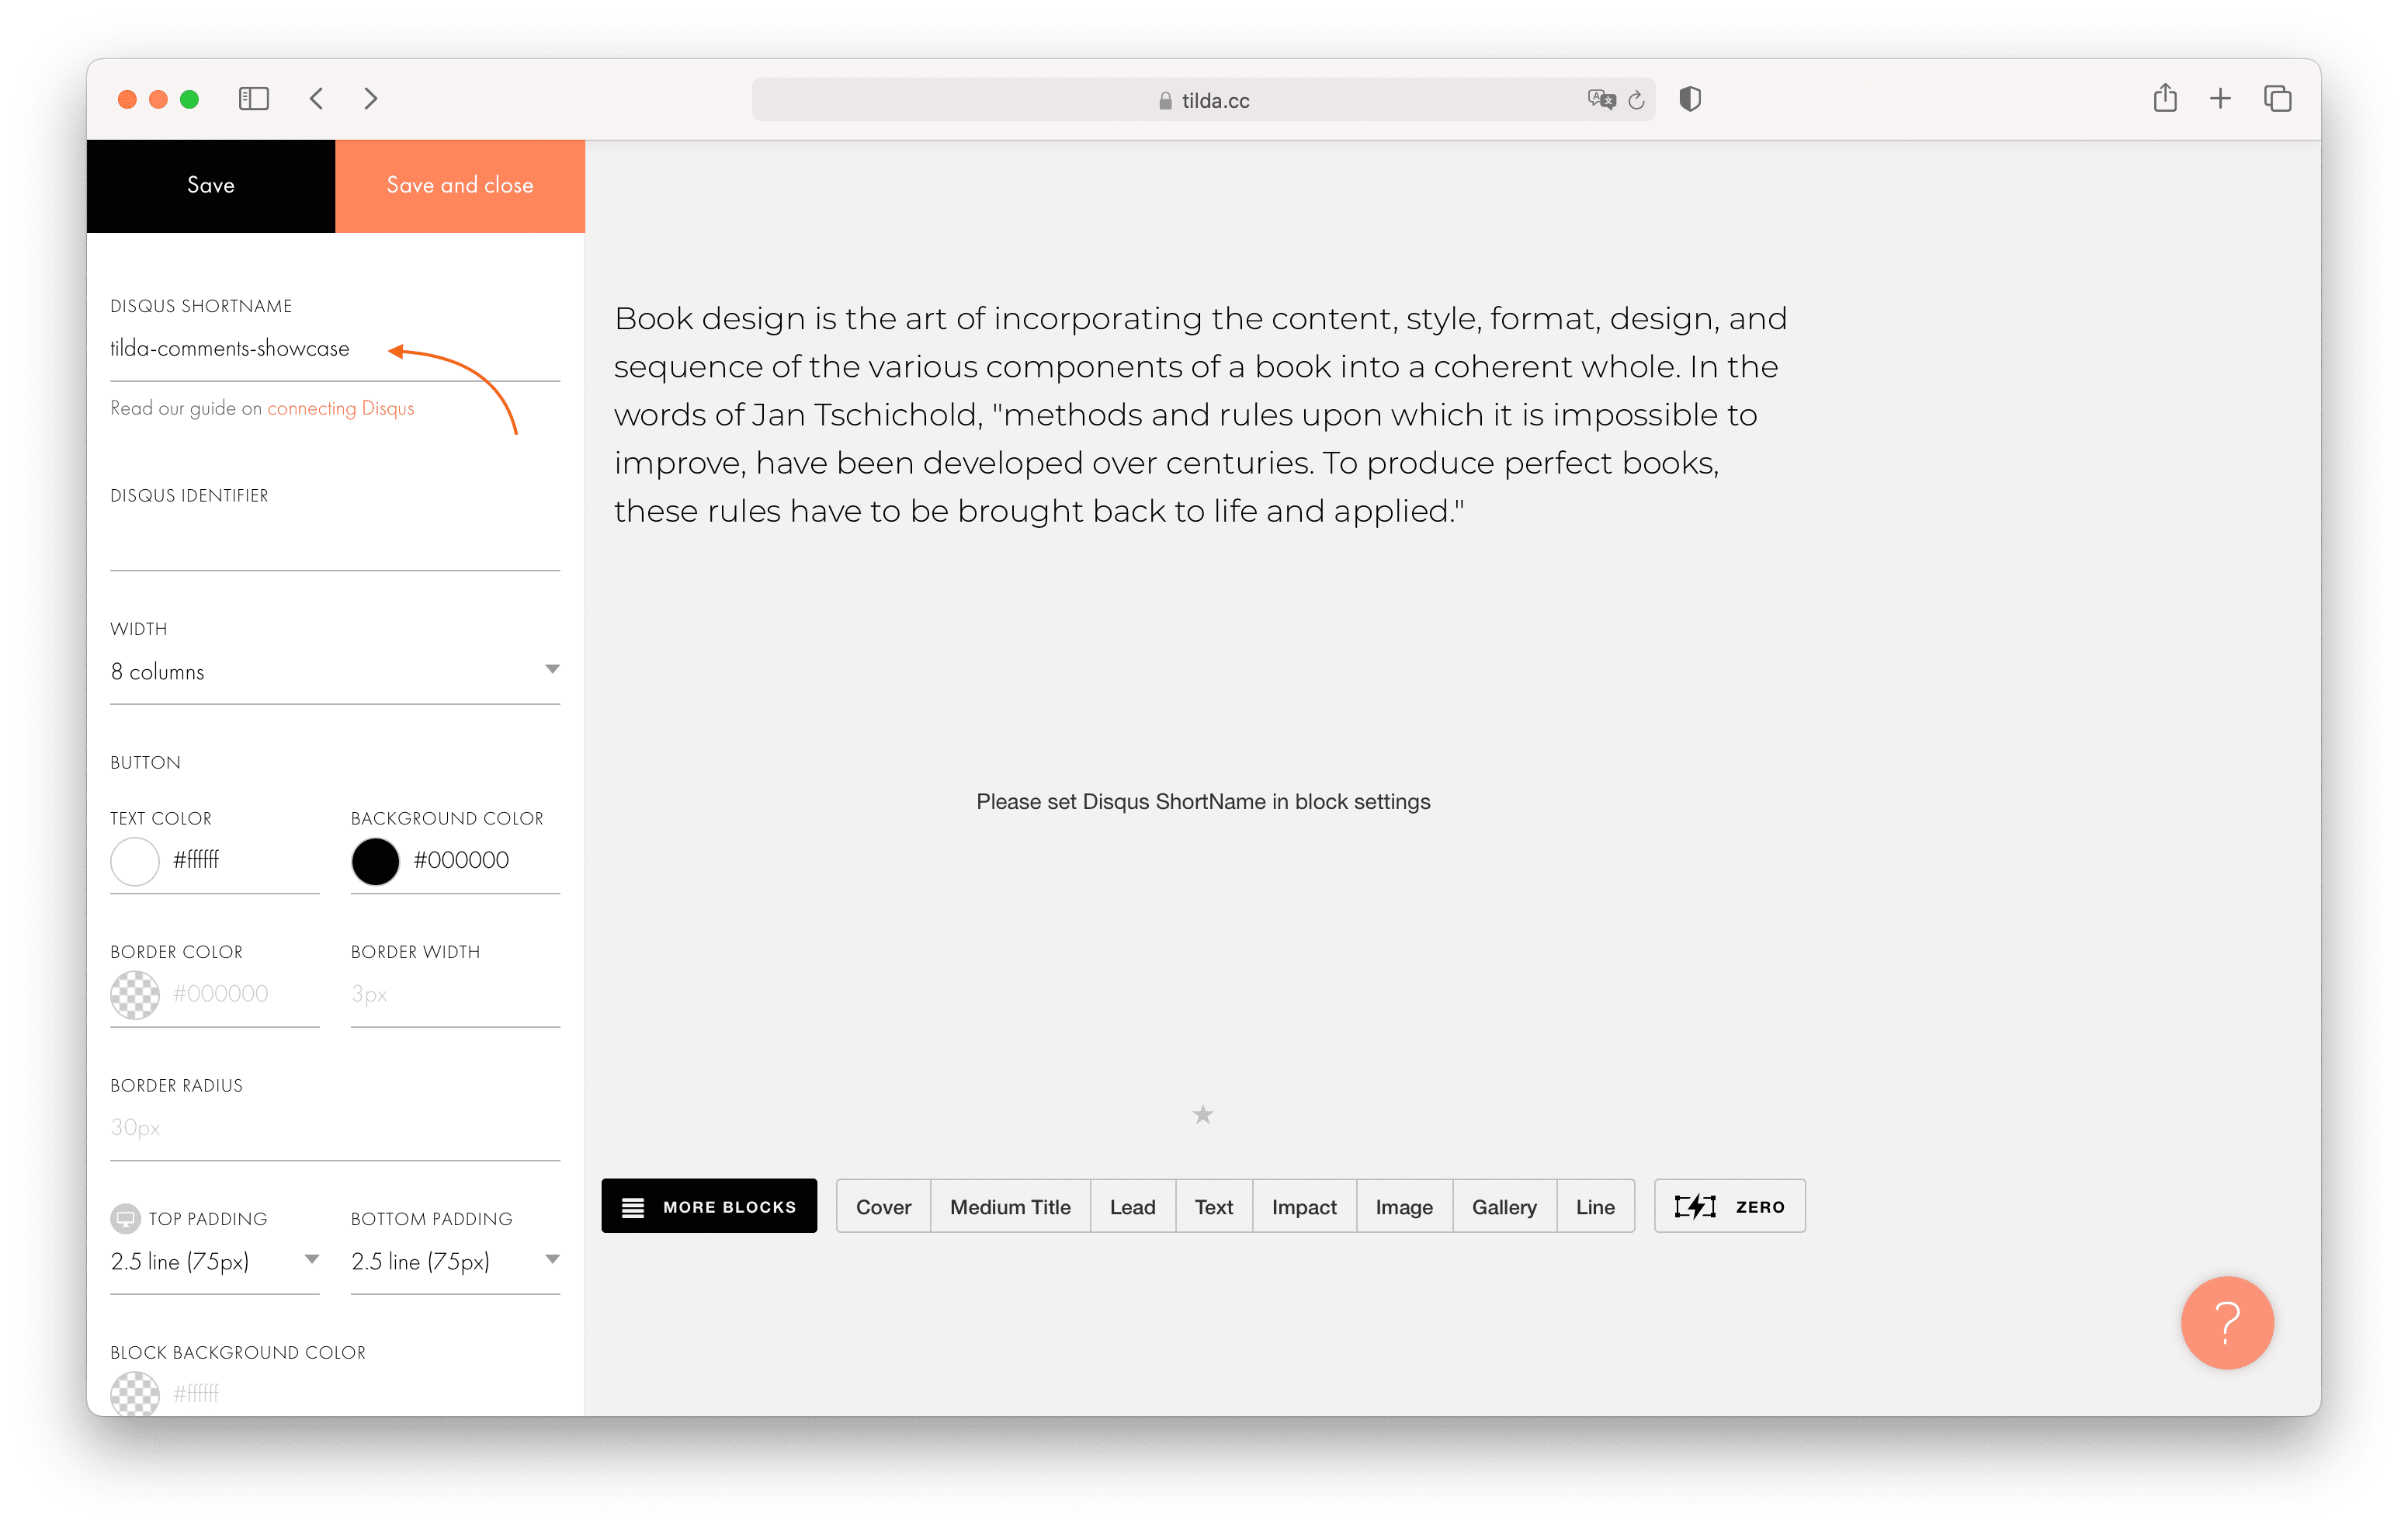Click Save and close
Image resolution: width=2408 pixels, height=1531 pixels.
(x=460, y=186)
